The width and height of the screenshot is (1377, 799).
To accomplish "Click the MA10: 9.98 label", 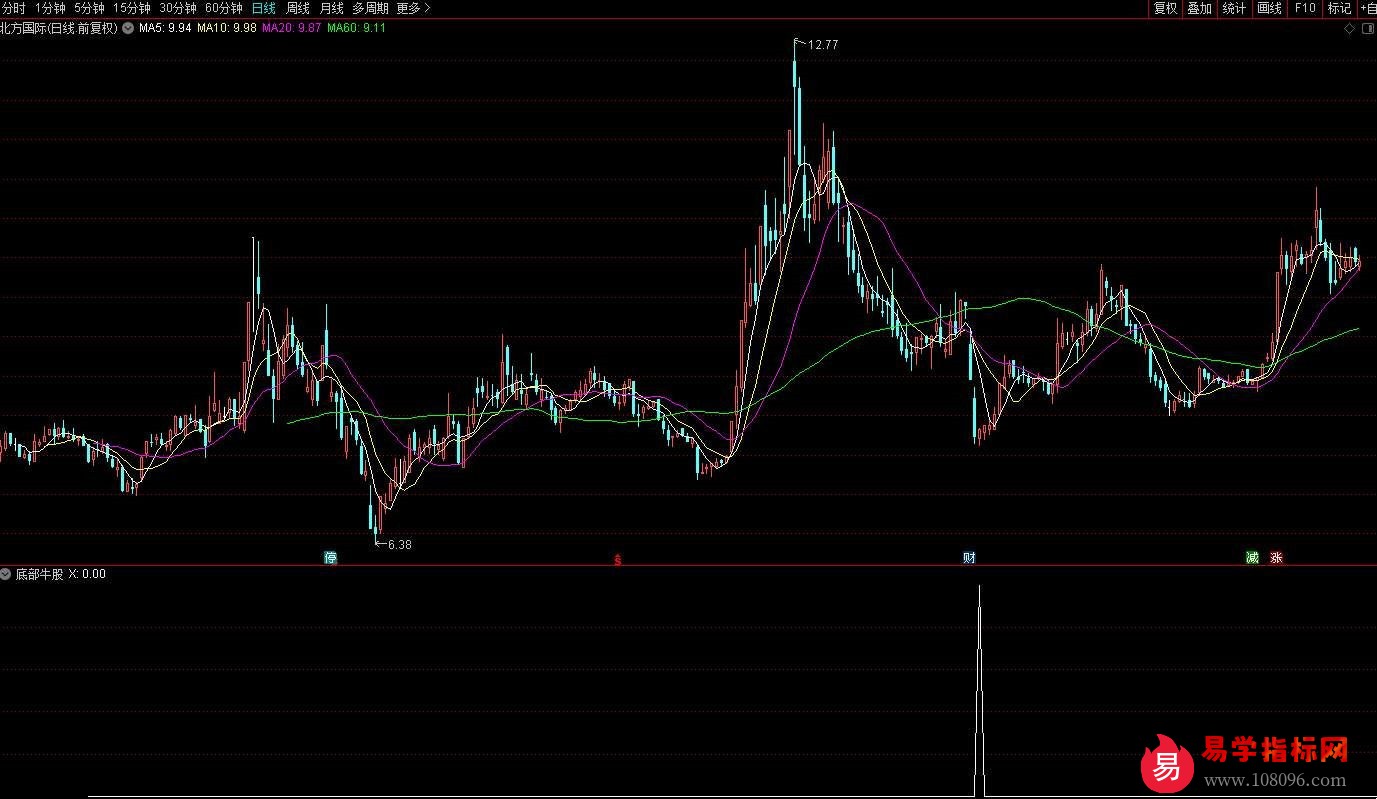I will 227,28.
